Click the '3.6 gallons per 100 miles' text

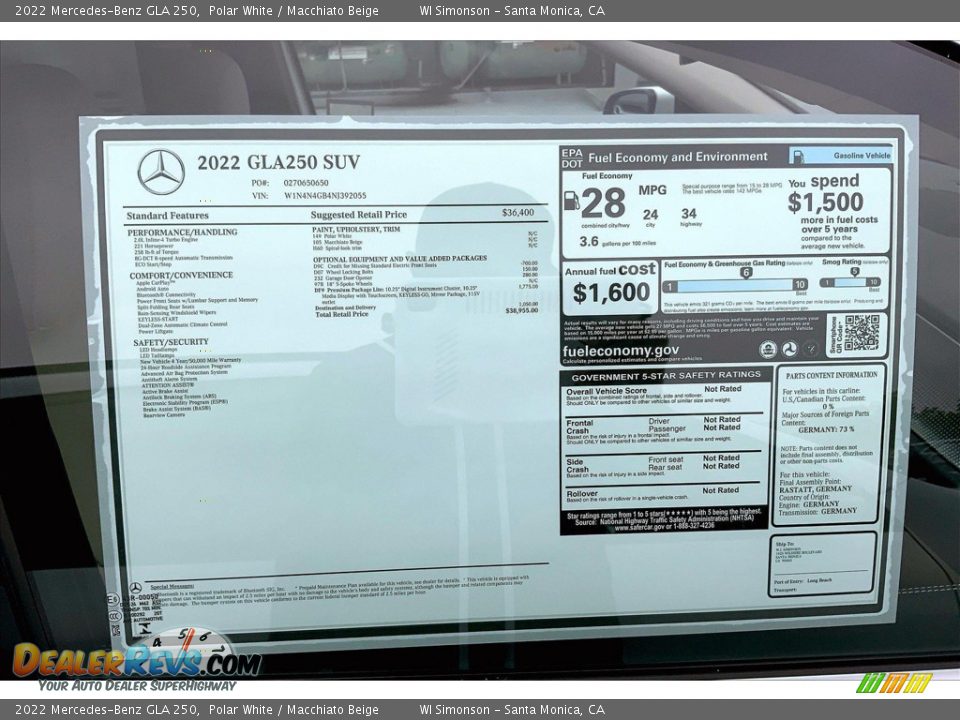[617, 242]
